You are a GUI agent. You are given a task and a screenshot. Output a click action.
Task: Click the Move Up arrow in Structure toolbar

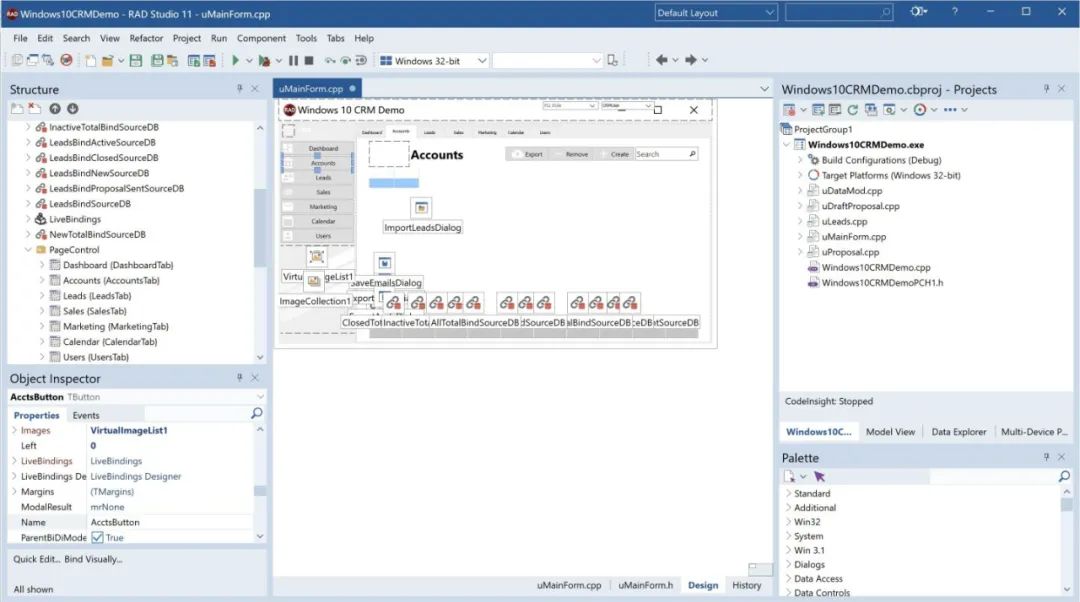click(54, 109)
